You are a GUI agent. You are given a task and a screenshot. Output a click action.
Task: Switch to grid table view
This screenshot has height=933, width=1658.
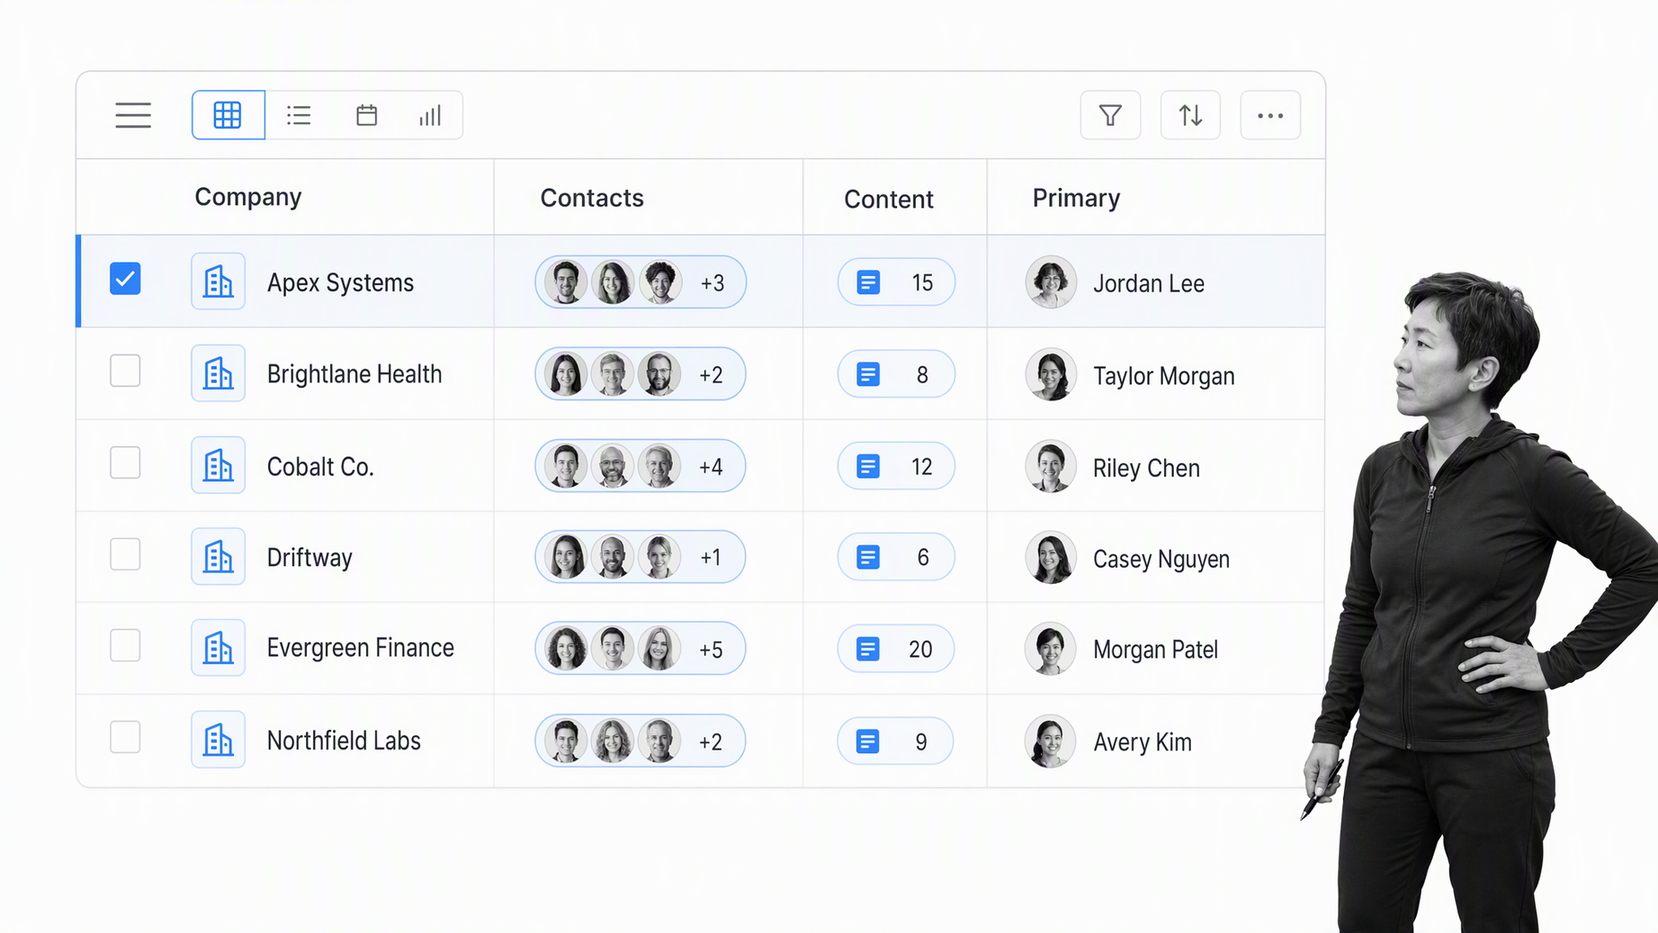pyautogui.click(x=228, y=115)
